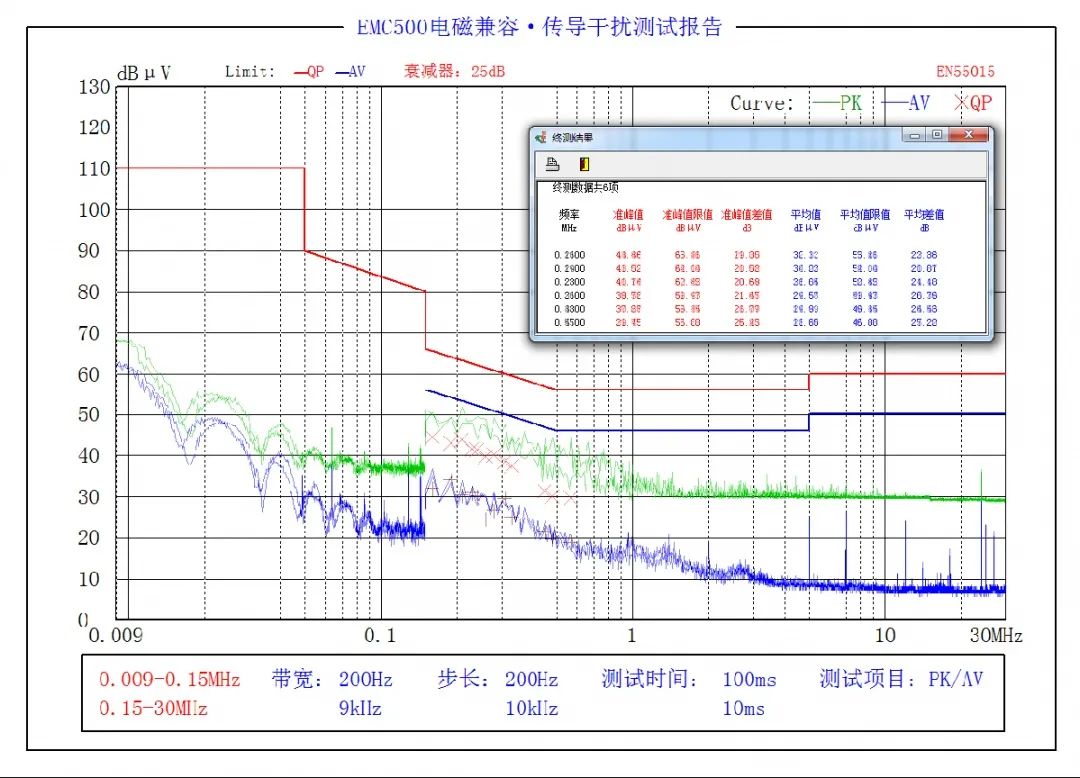The height and width of the screenshot is (778, 1080).
Task: Select the red X QP curve marker in legend
Action: click(972, 103)
